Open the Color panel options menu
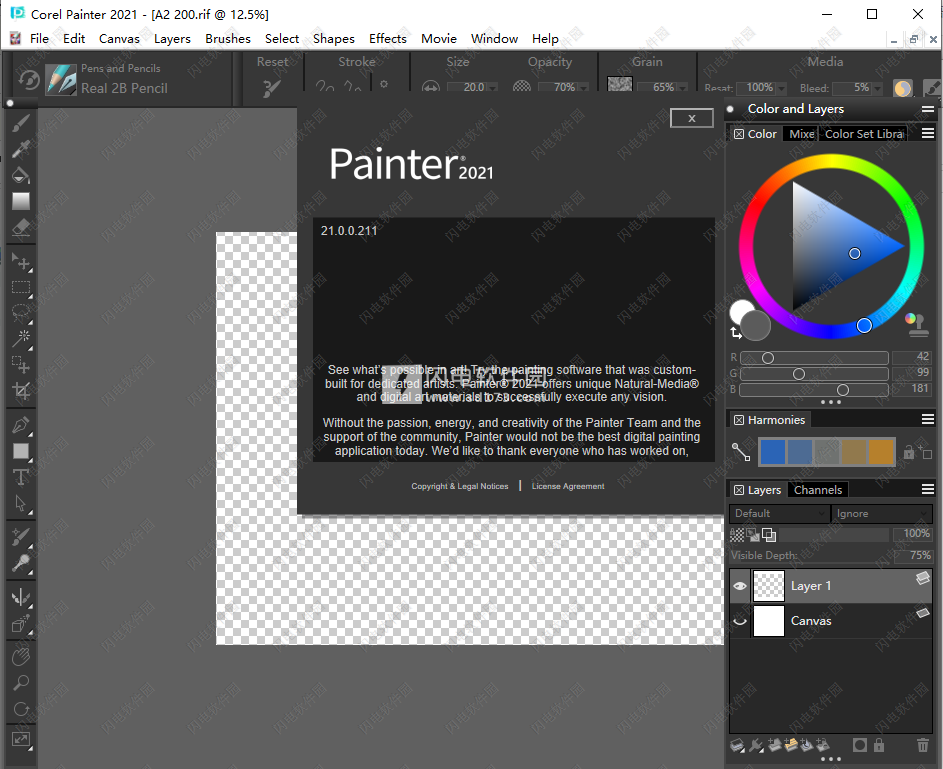The image size is (943, 769). (928, 133)
